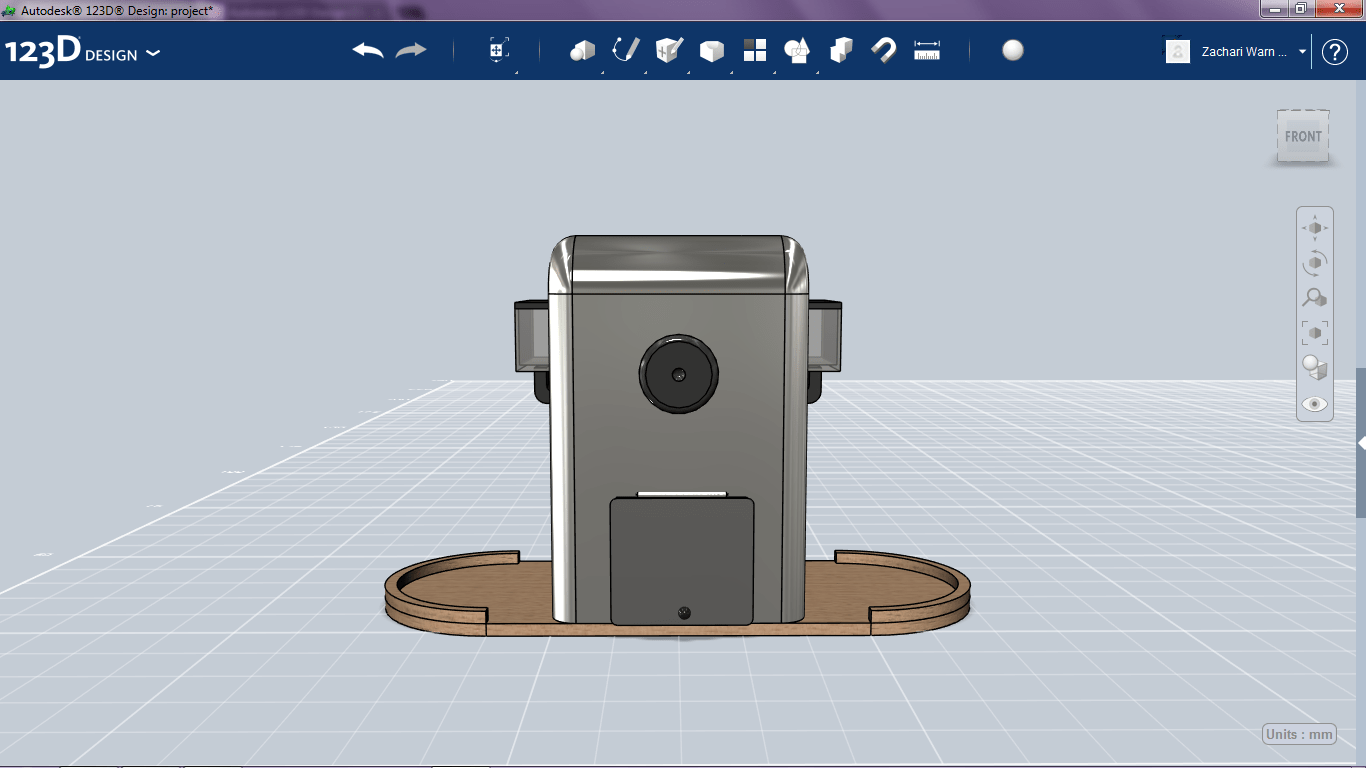Open the Sketch tool
Screen dimensions: 1366x768
[626, 50]
